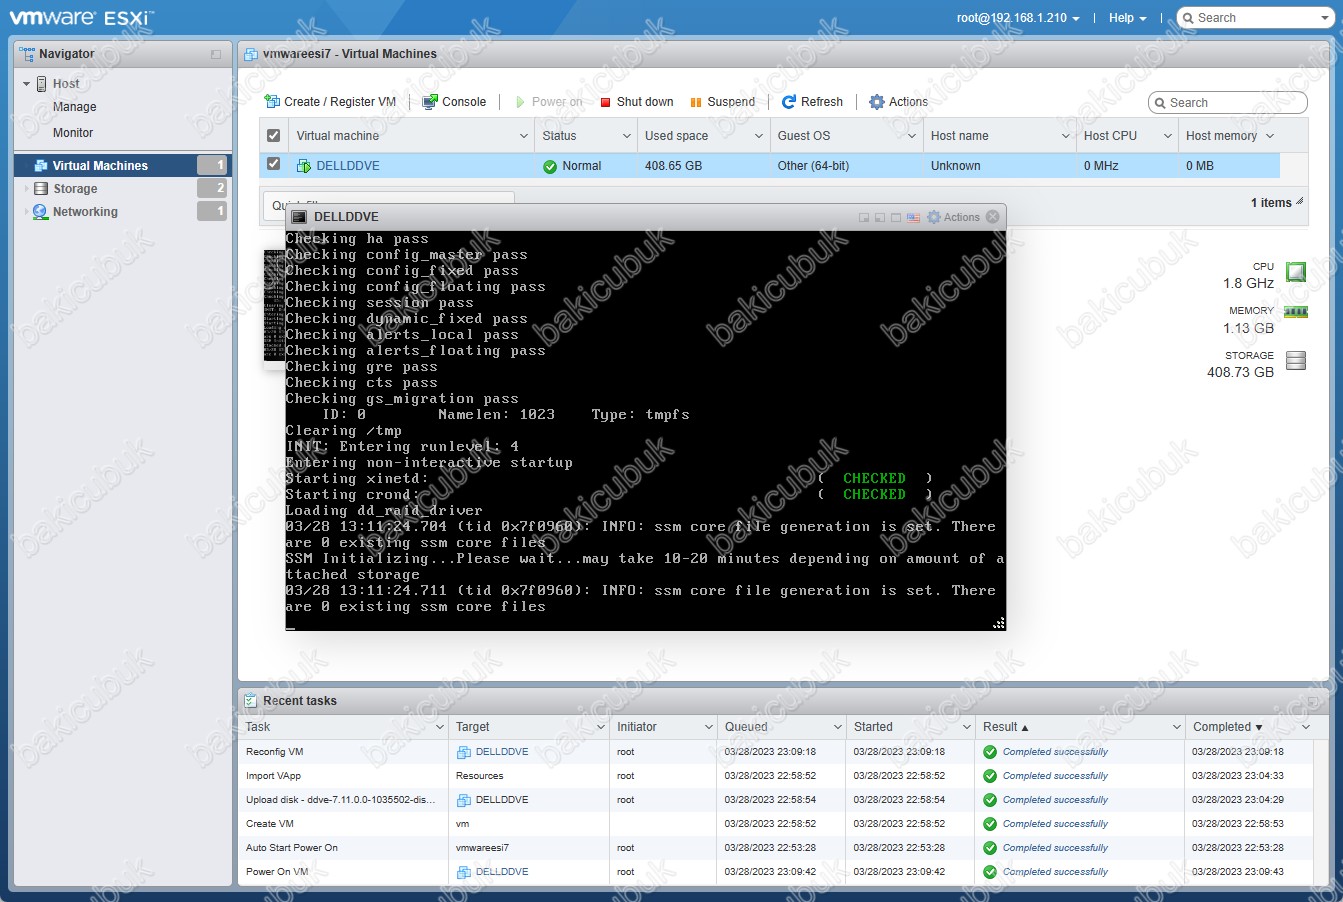This screenshot has width=1343, height=902.
Task: Click the Host server icon
Action: (42, 84)
